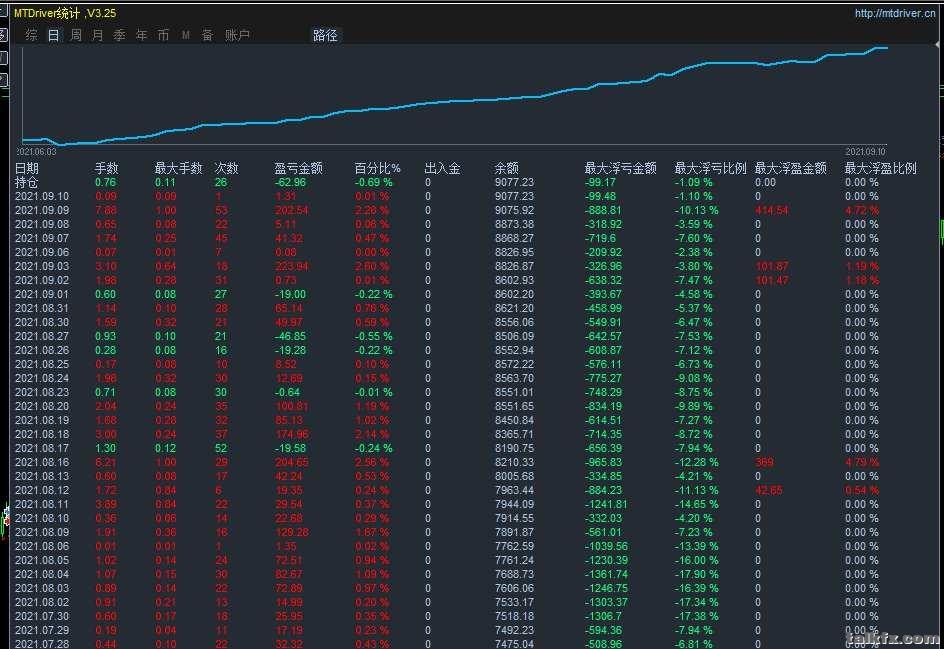This screenshot has width=944, height=649.
Task: Select the 2021.09.01 date row
Action: tap(42, 294)
